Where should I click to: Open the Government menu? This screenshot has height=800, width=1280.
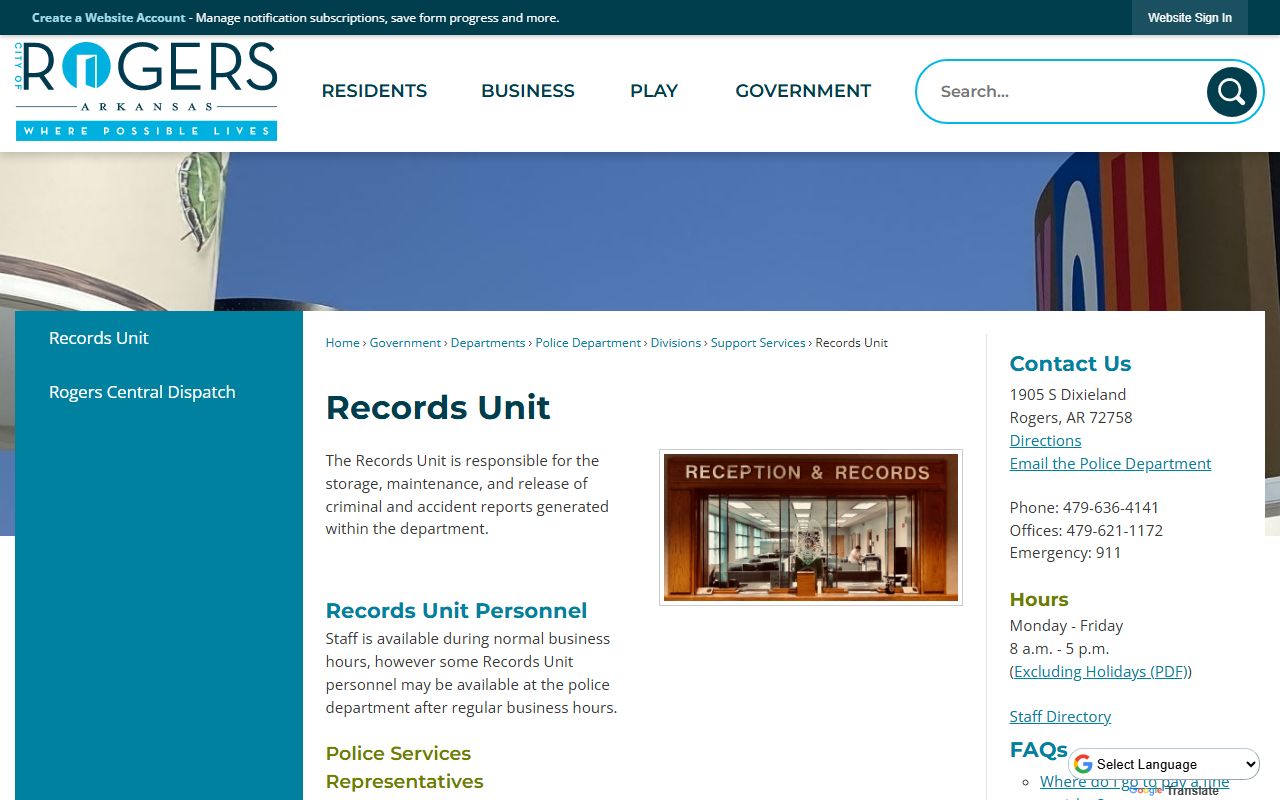click(x=803, y=91)
